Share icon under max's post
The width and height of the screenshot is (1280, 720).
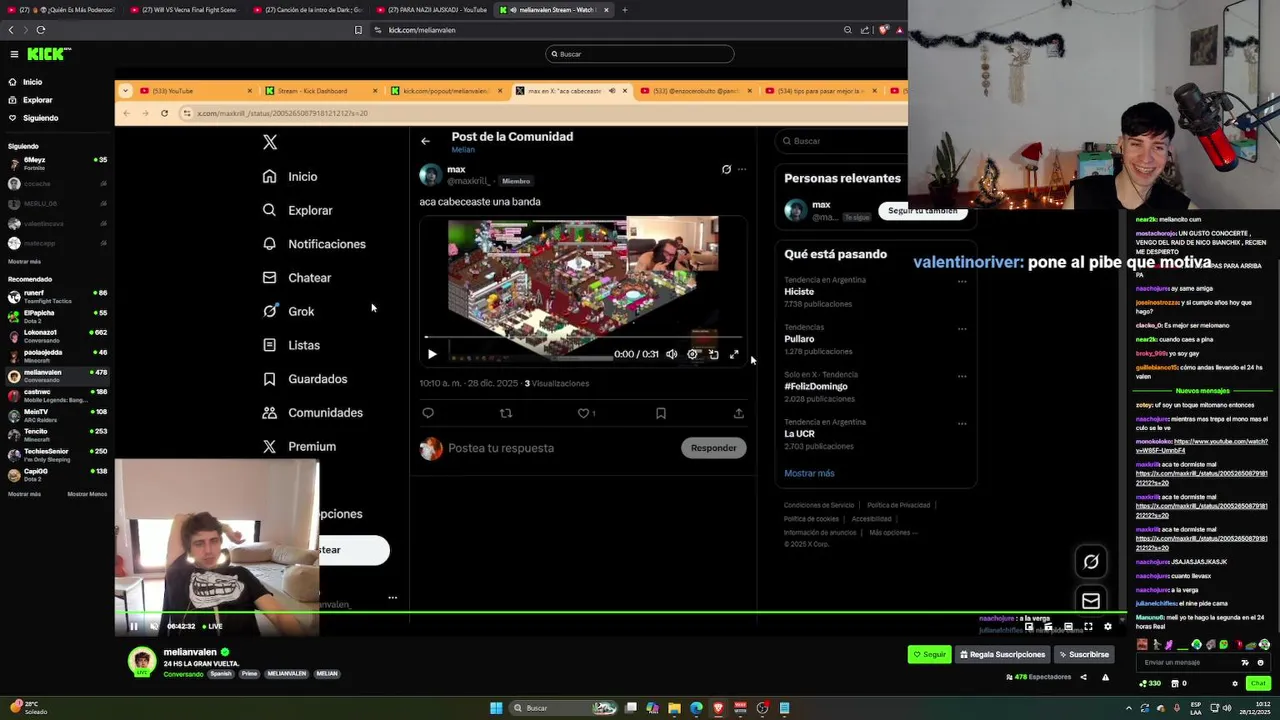739,413
